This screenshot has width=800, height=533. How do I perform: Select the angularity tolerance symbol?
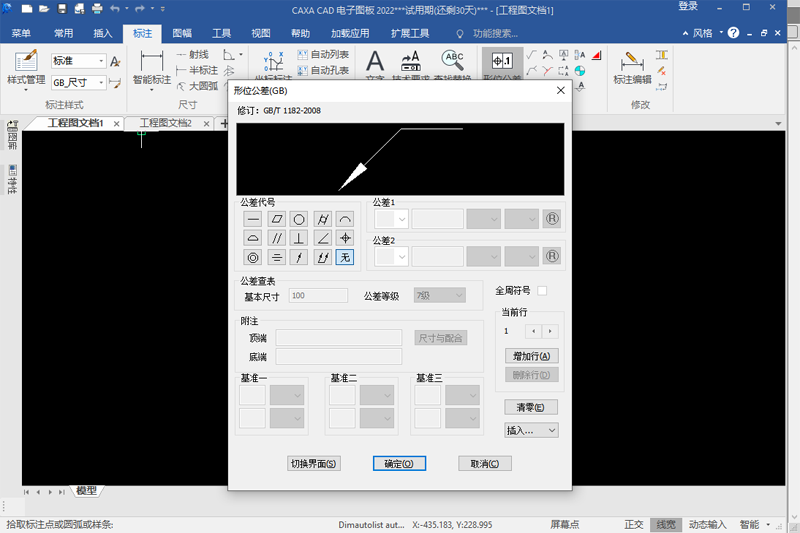322,238
